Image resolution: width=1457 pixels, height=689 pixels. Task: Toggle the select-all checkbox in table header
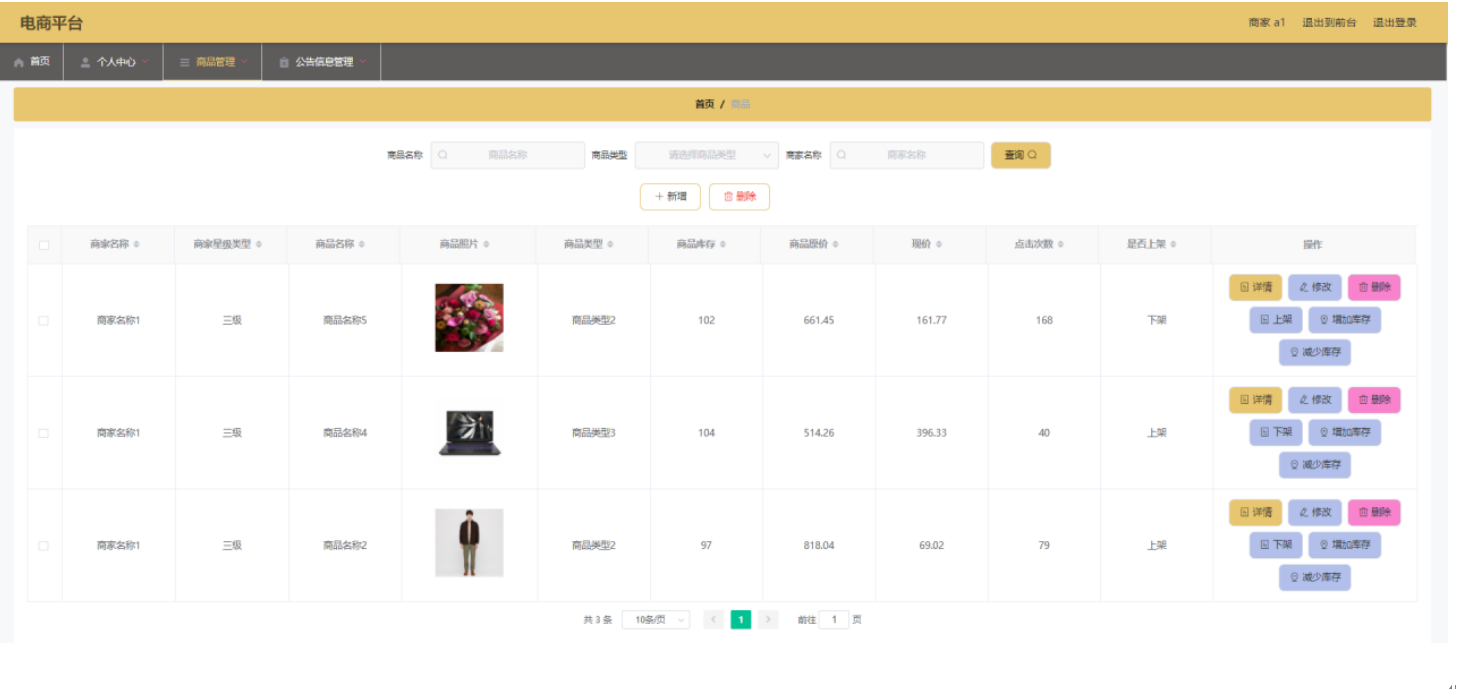click(43, 245)
